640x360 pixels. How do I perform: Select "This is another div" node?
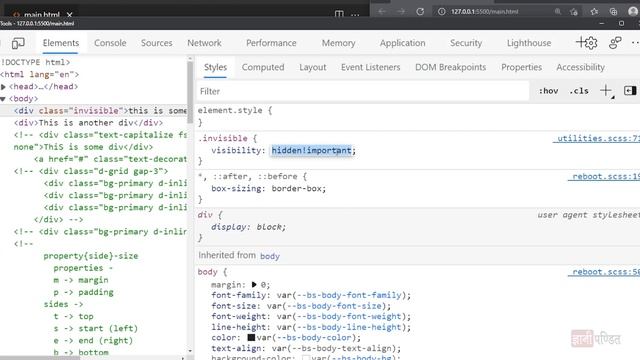tap(88, 123)
